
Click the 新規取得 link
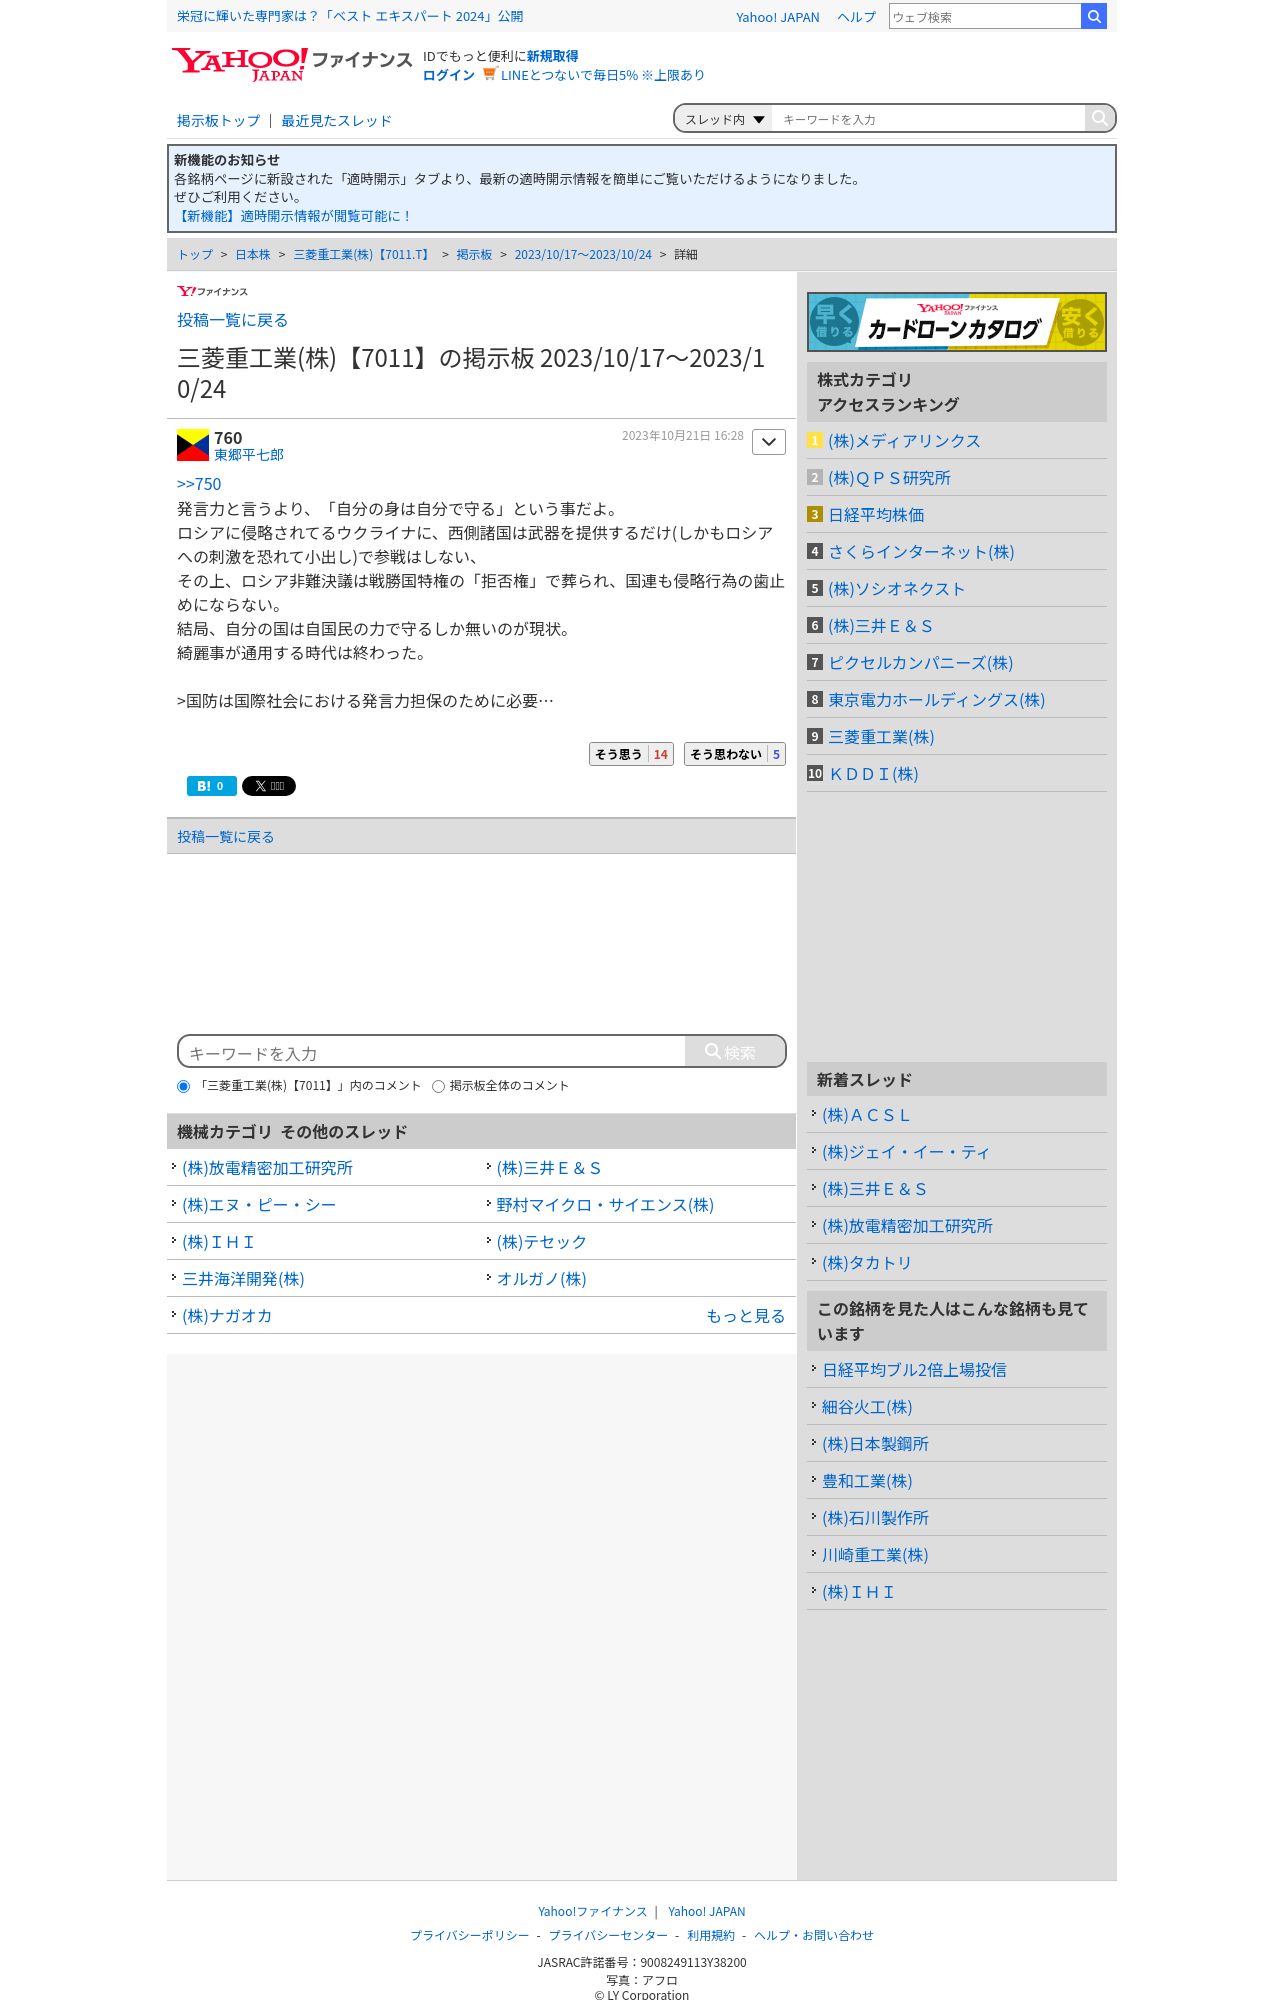click(552, 56)
